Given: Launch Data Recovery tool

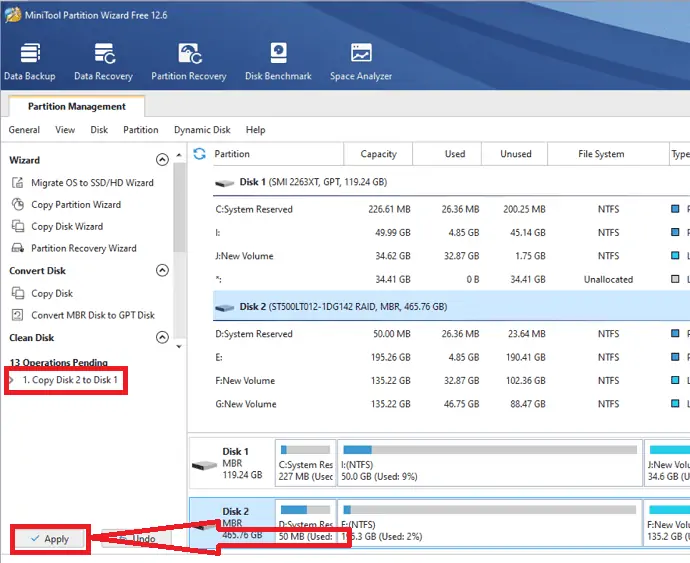Looking at the screenshot, I should click(x=103, y=62).
